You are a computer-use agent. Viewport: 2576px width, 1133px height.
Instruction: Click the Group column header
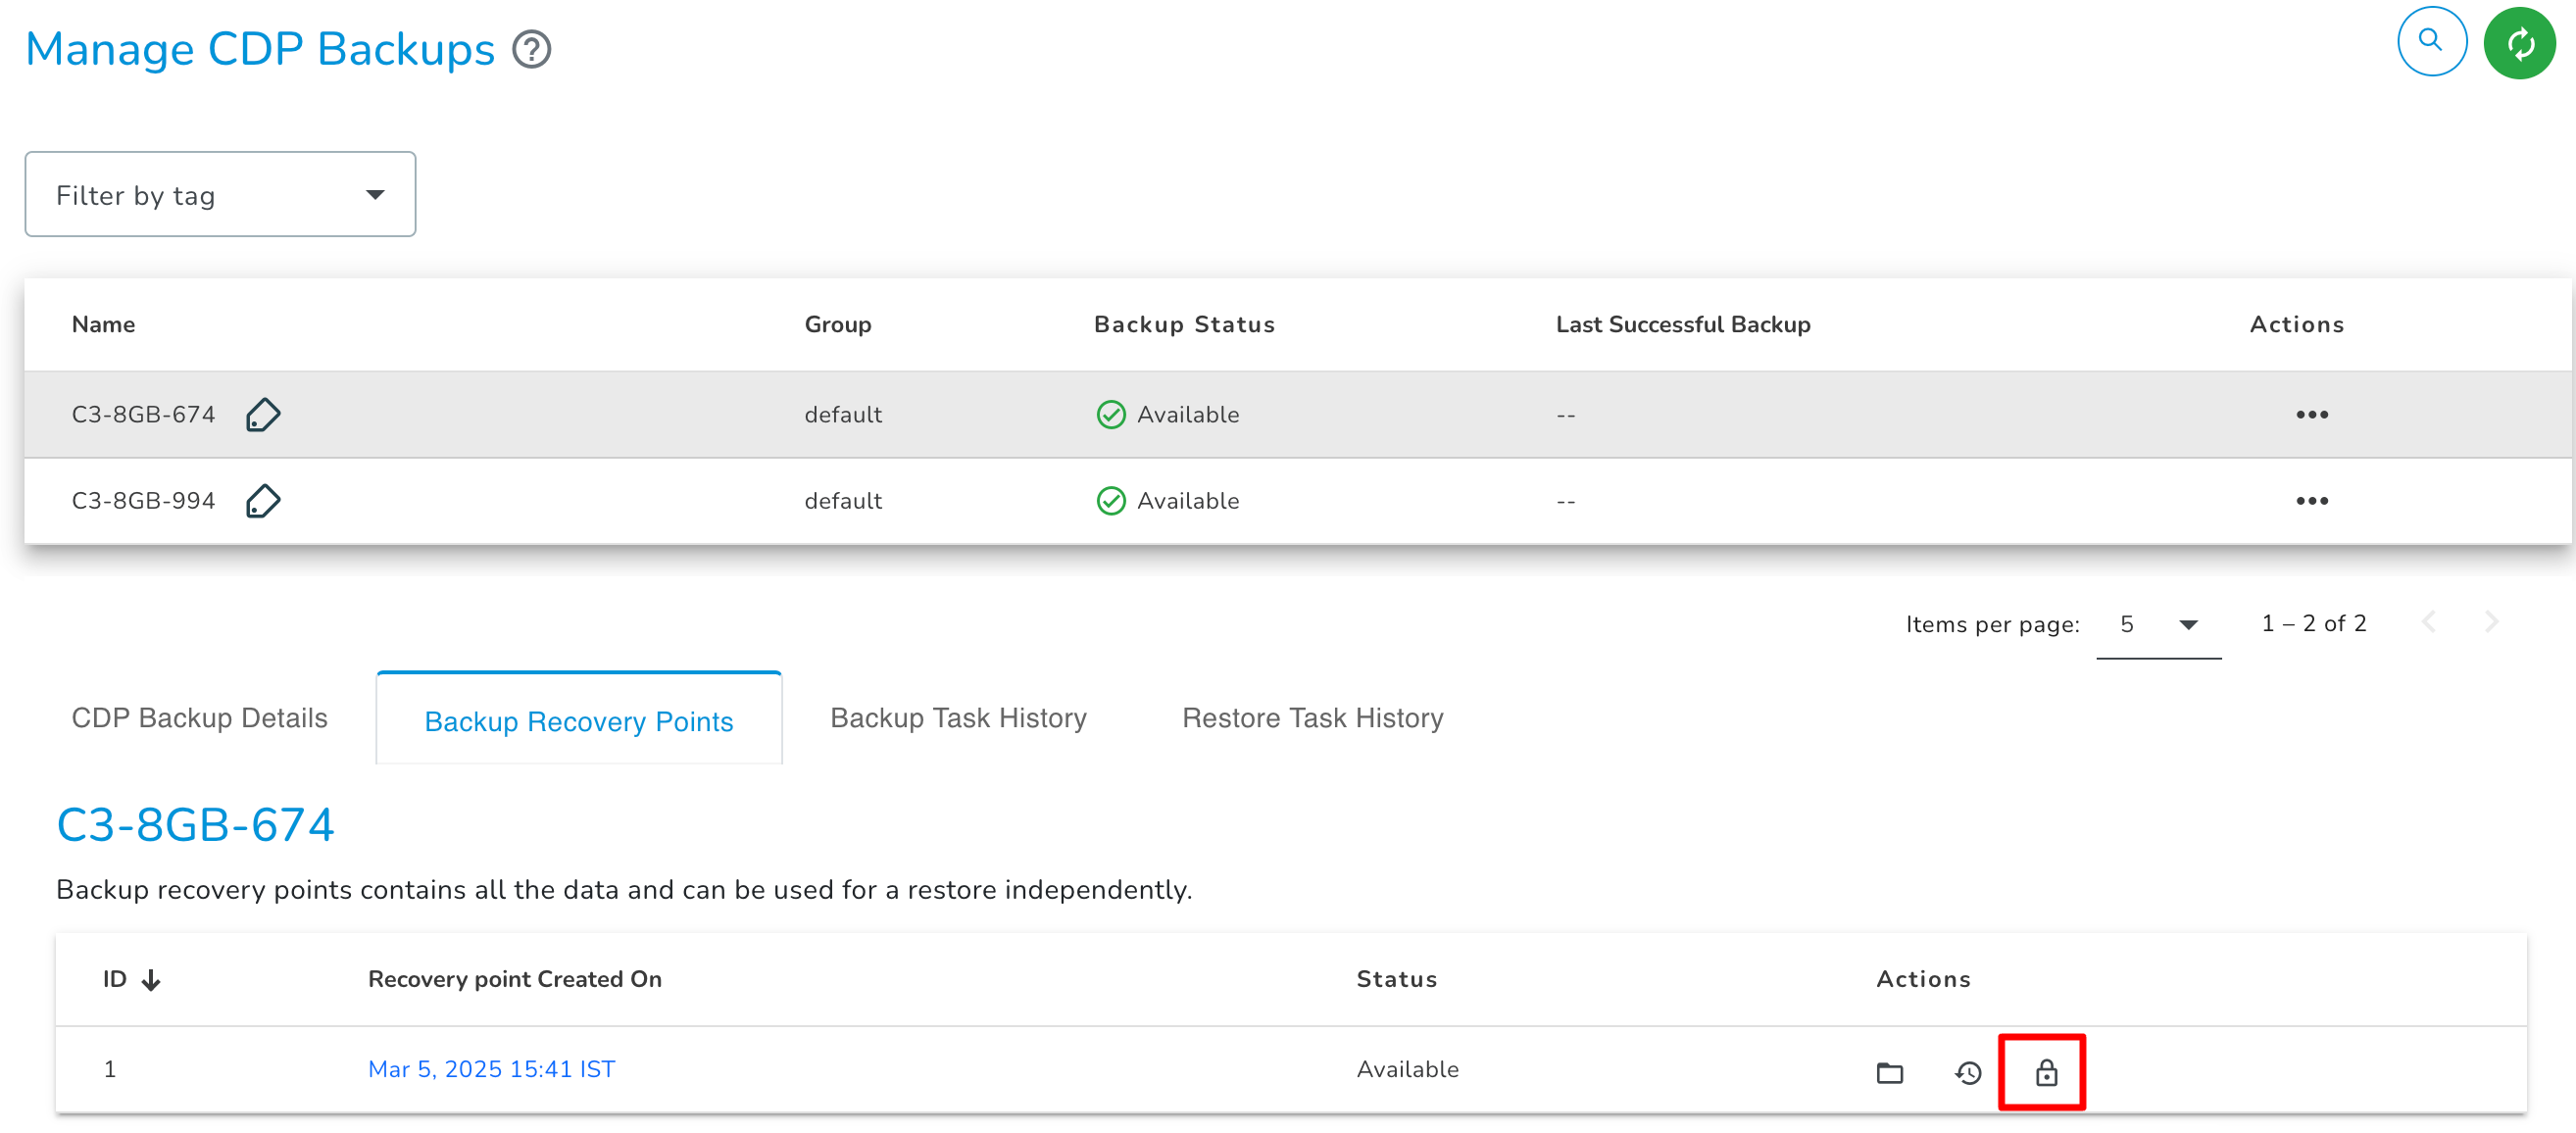(x=837, y=324)
